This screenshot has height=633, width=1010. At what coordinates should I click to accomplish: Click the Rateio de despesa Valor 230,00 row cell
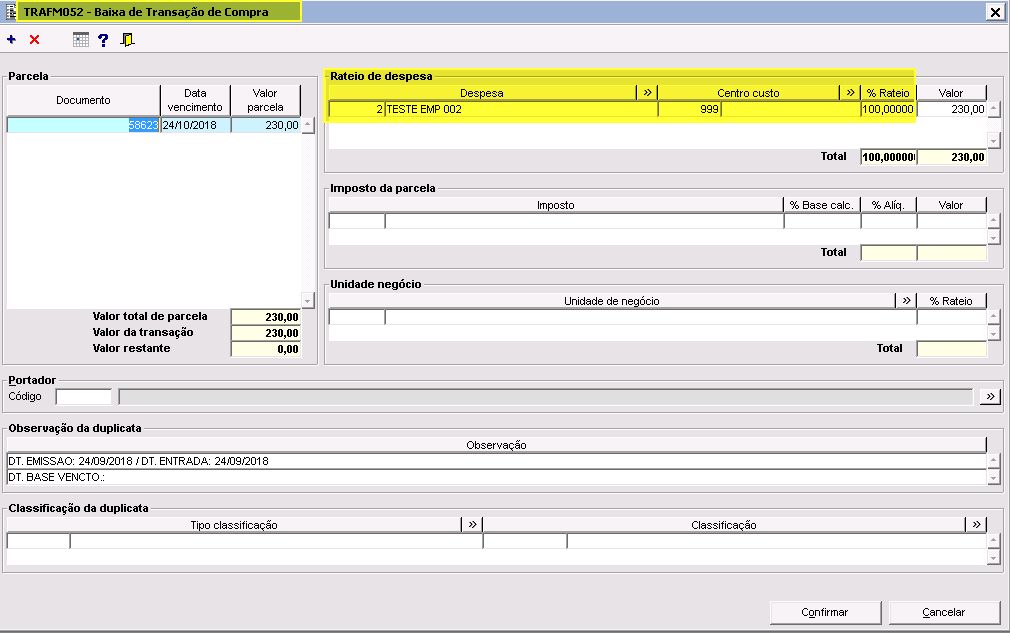coord(951,109)
